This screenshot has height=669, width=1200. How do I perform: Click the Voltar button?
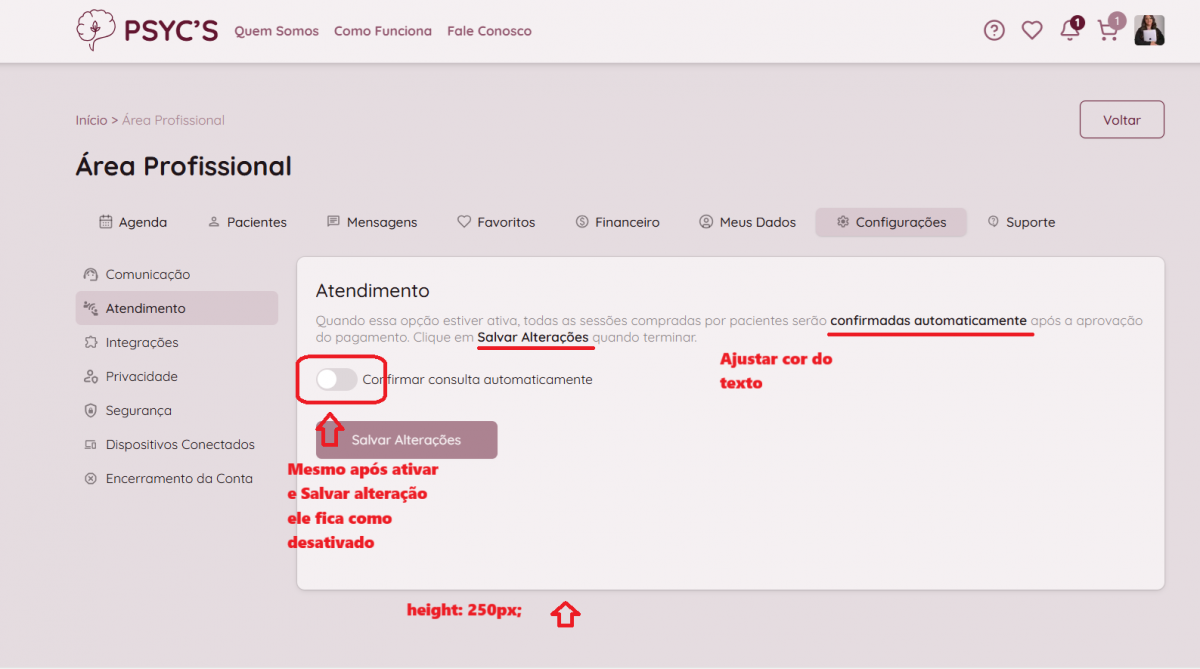1121,120
